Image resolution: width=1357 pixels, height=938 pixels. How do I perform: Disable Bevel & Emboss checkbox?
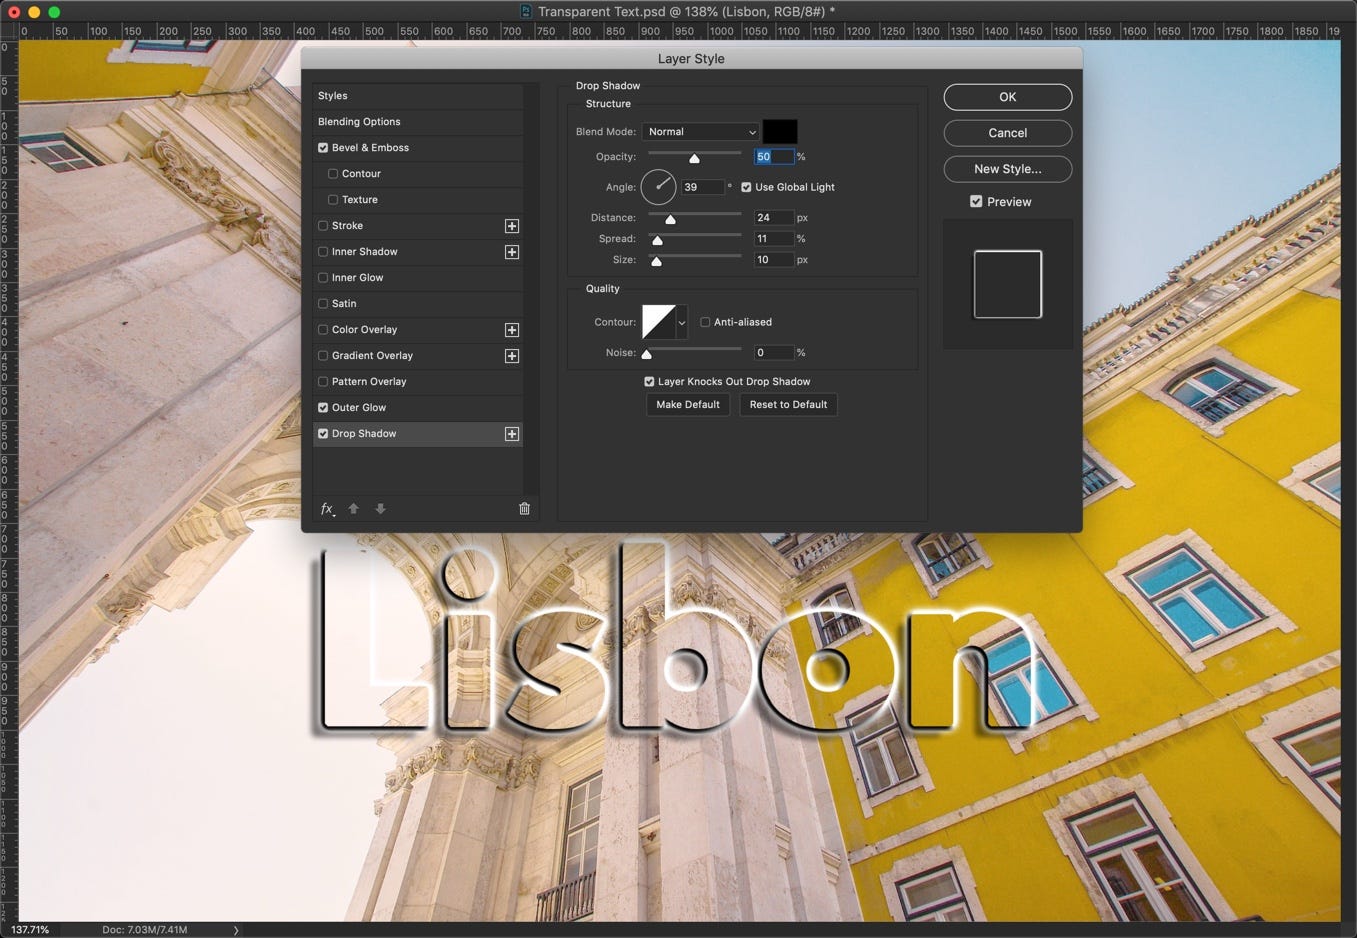pos(323,148)
